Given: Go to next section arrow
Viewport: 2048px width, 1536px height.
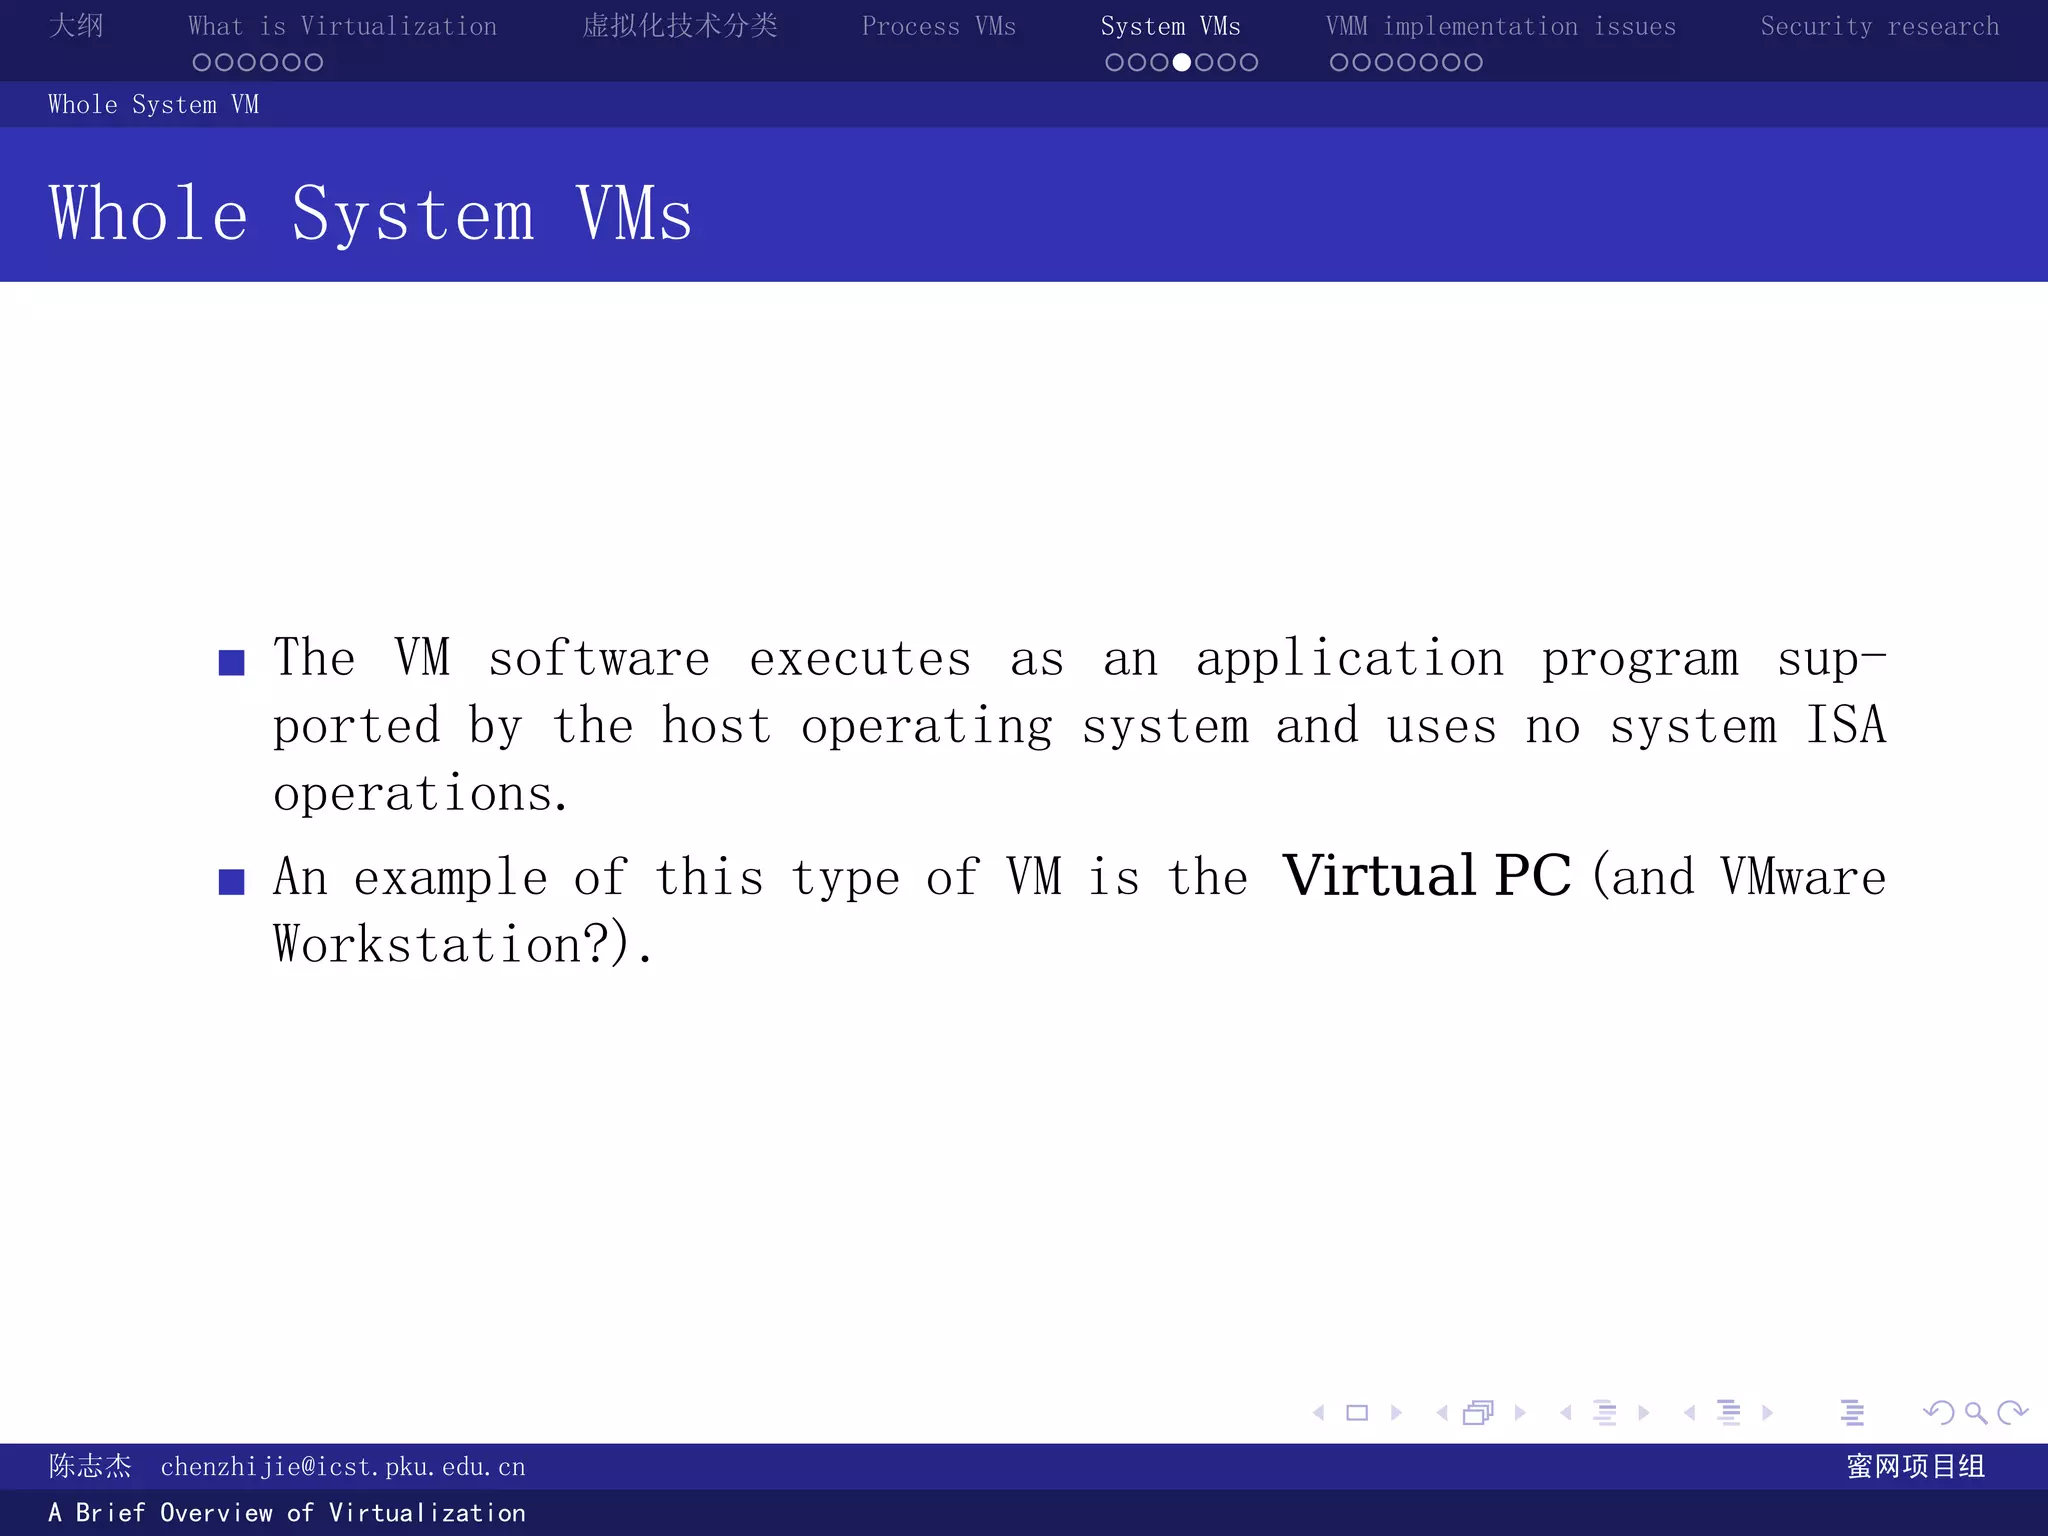Looking at the screenshot, I should [x=1767, y=1413].
